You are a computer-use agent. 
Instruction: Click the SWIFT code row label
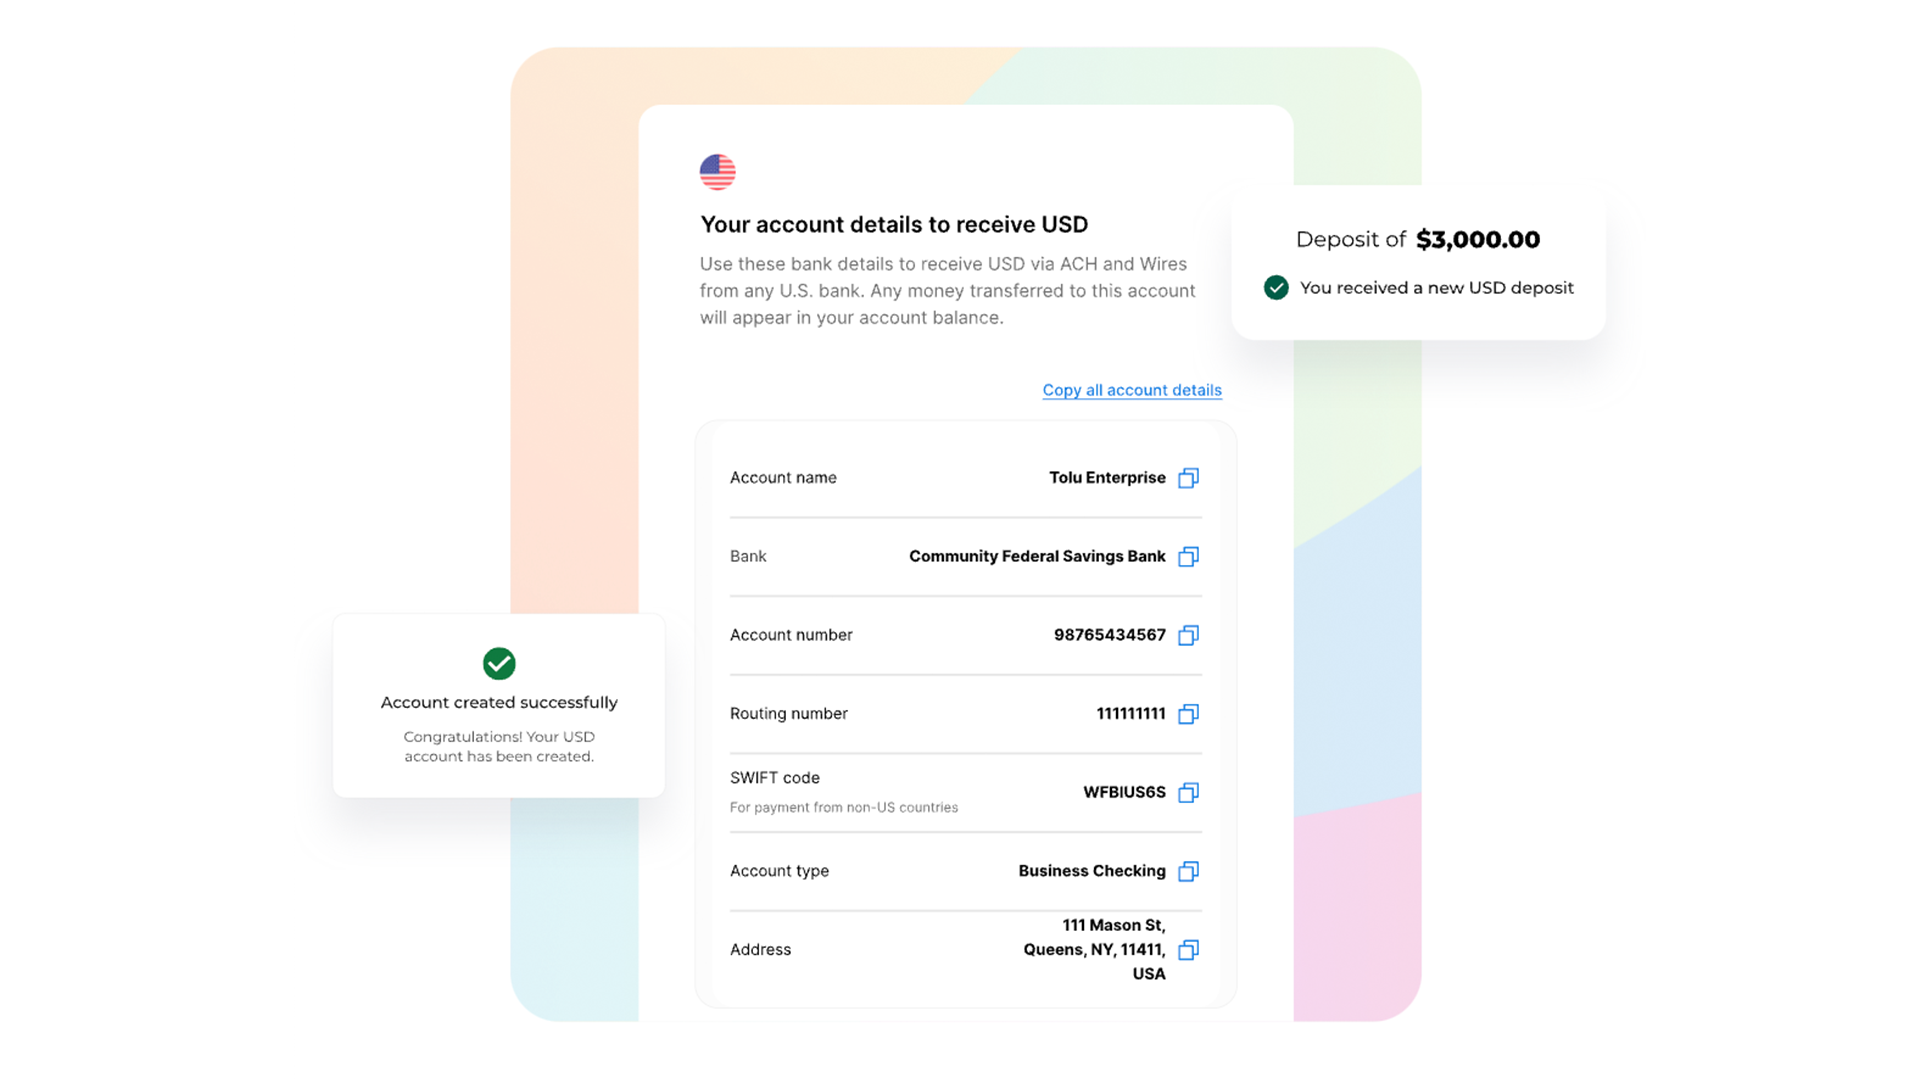(774, 778)
